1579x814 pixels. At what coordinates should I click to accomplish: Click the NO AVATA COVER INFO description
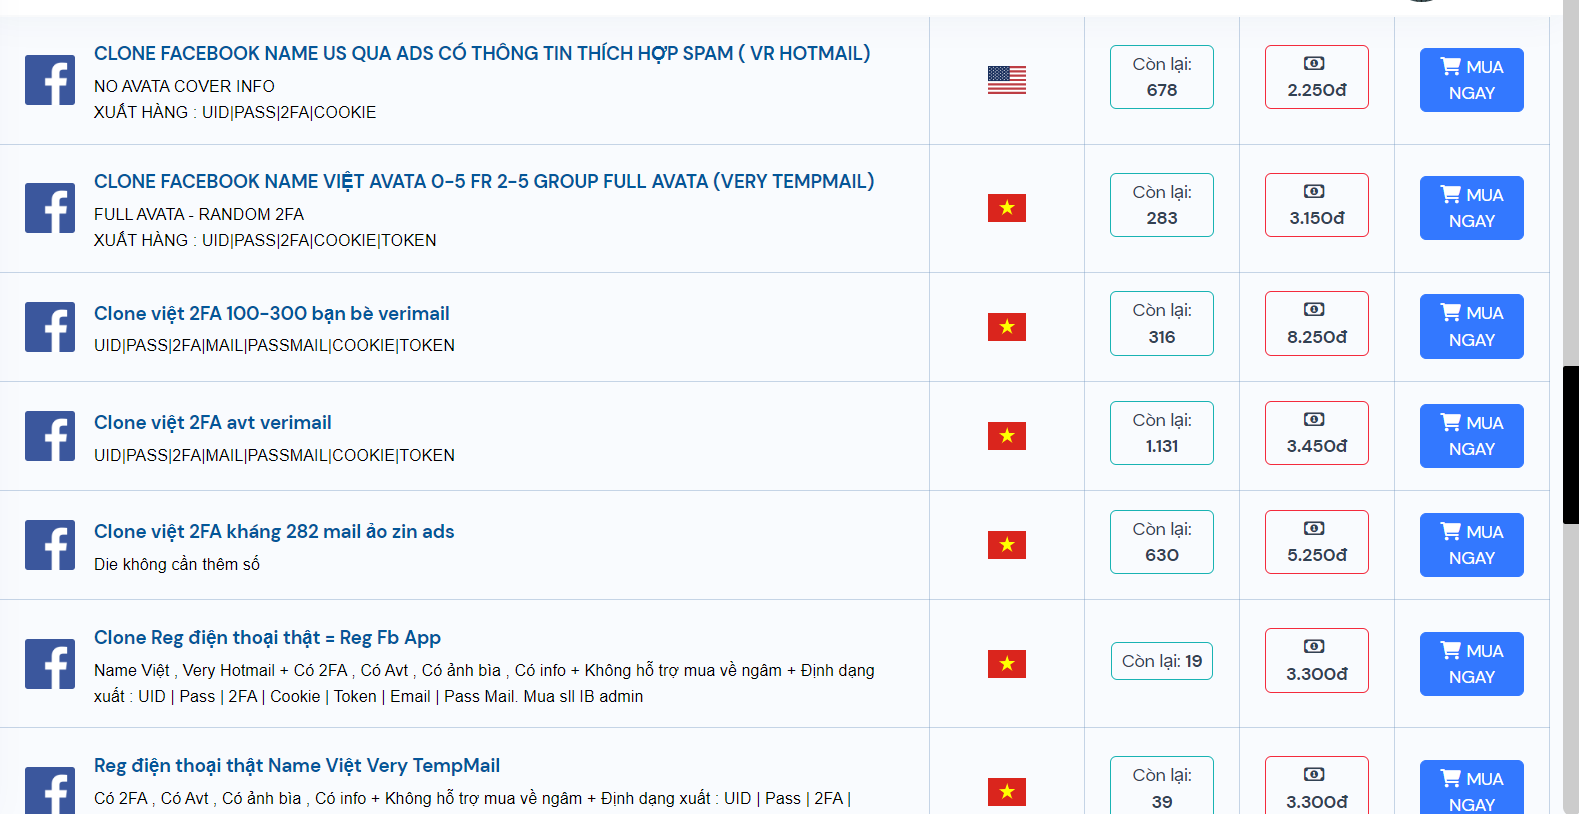click(x=184, y=86)
